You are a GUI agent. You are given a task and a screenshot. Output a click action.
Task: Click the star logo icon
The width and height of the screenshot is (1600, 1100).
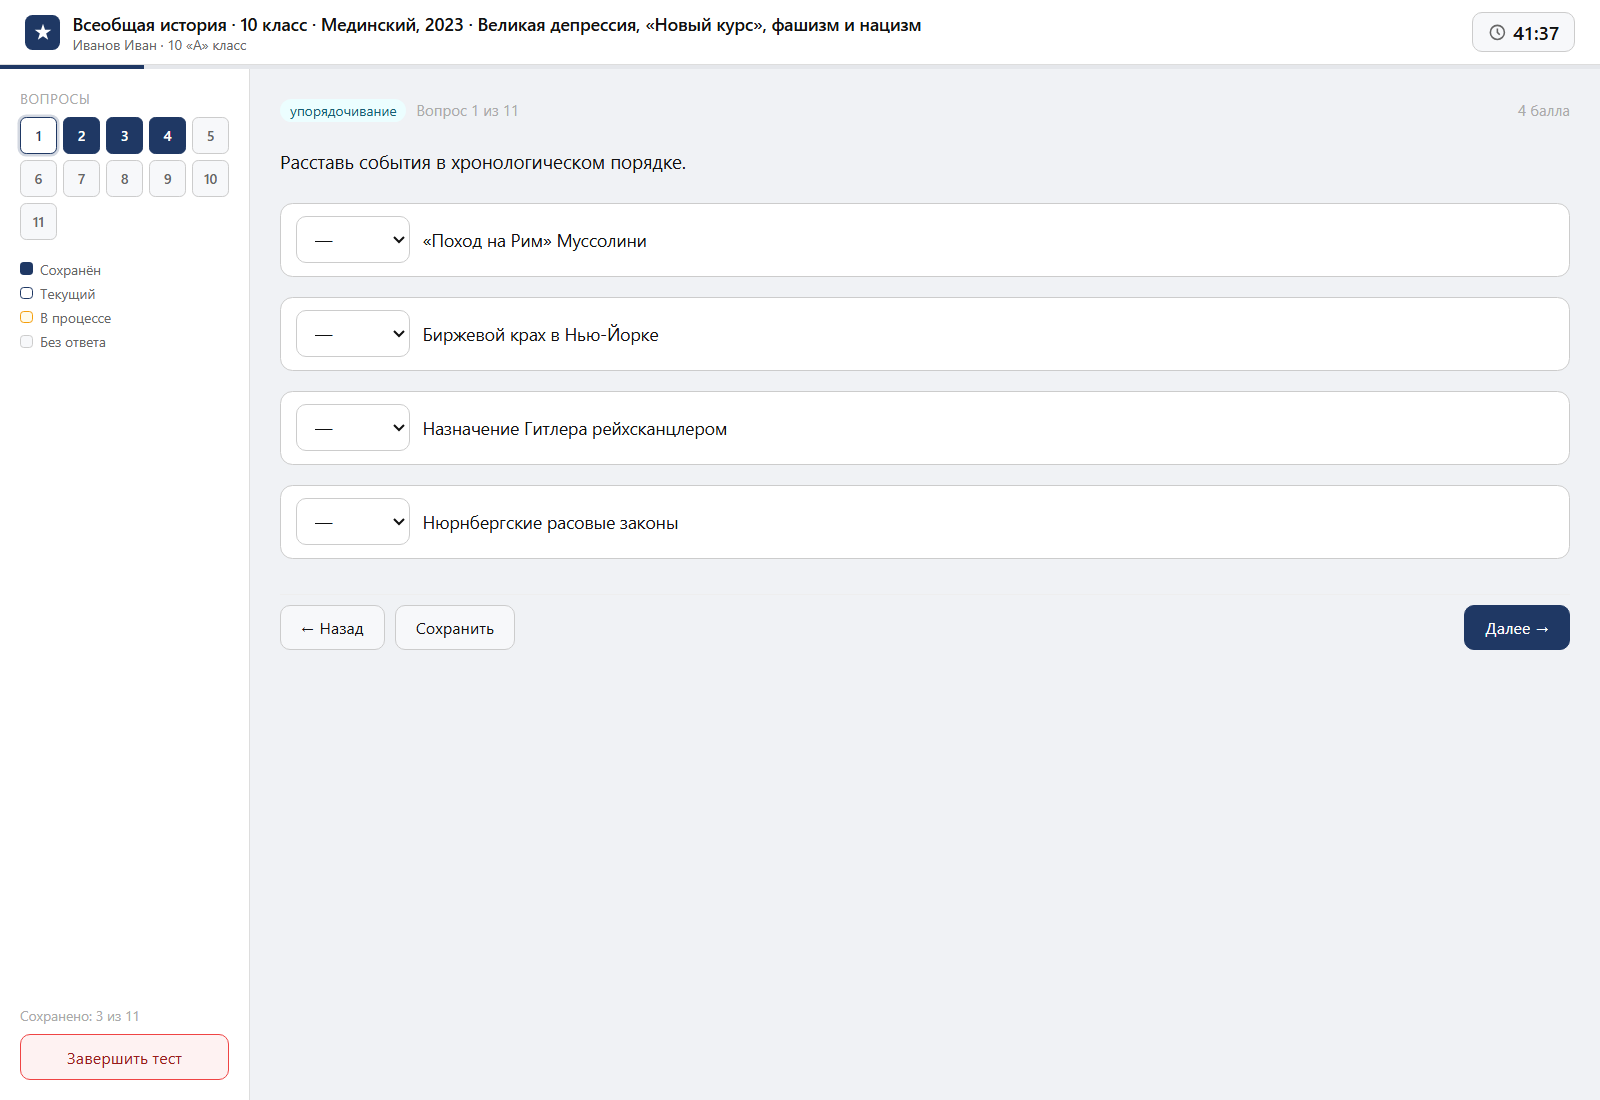(x=42, y=33)
